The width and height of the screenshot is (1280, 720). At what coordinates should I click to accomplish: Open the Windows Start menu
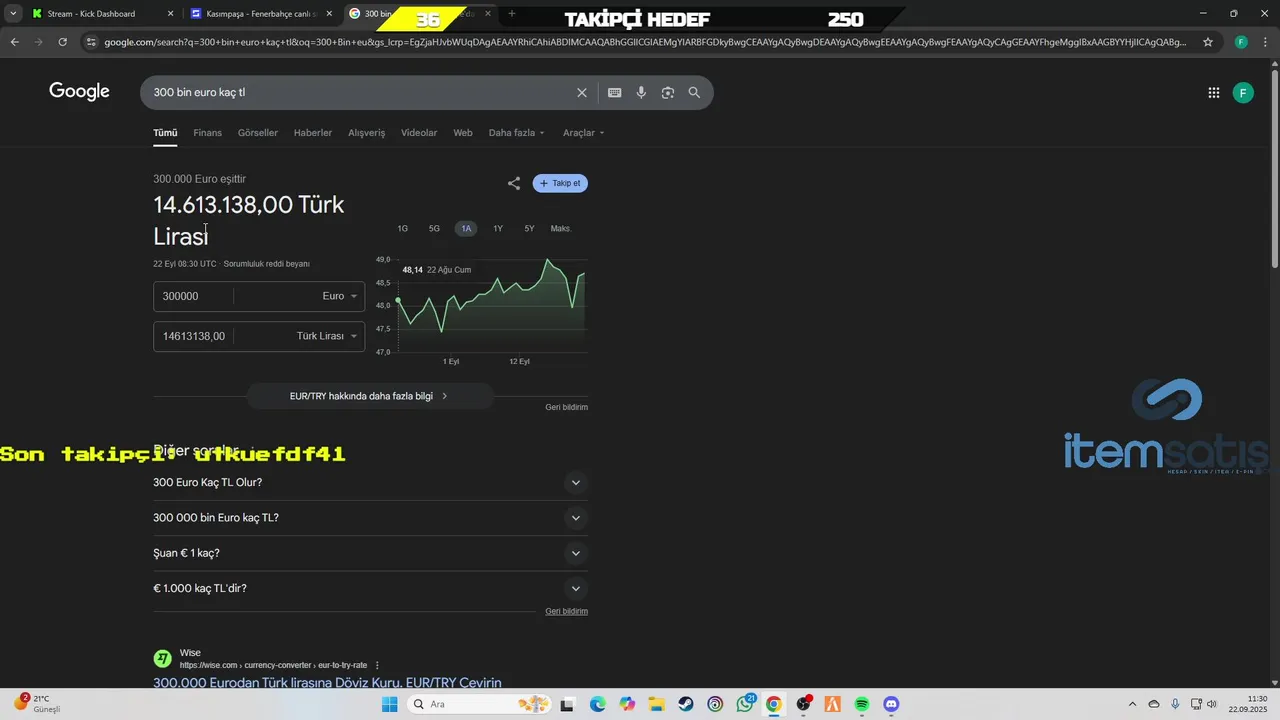(389, 704)
